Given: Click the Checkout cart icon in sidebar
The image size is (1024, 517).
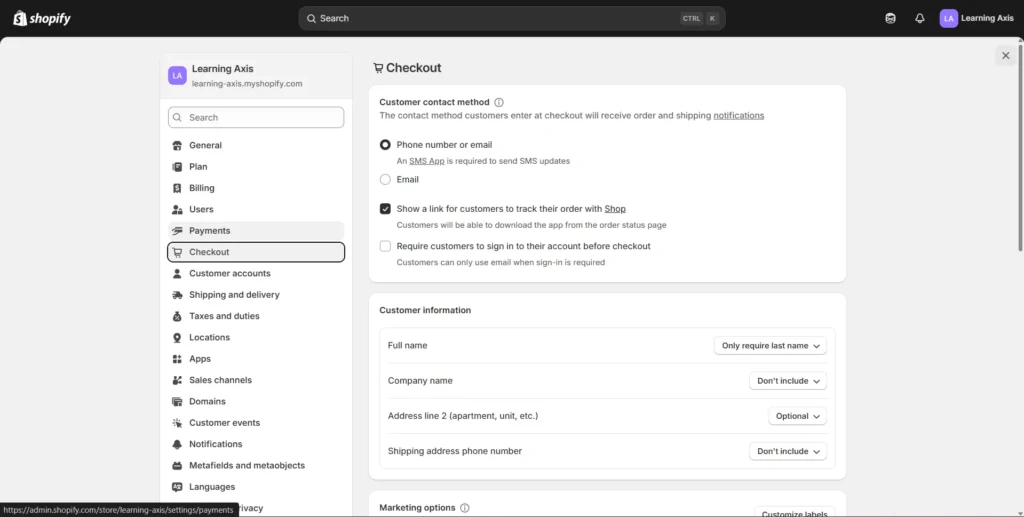Looking at the screenshot, I should [x=177, y=252].
